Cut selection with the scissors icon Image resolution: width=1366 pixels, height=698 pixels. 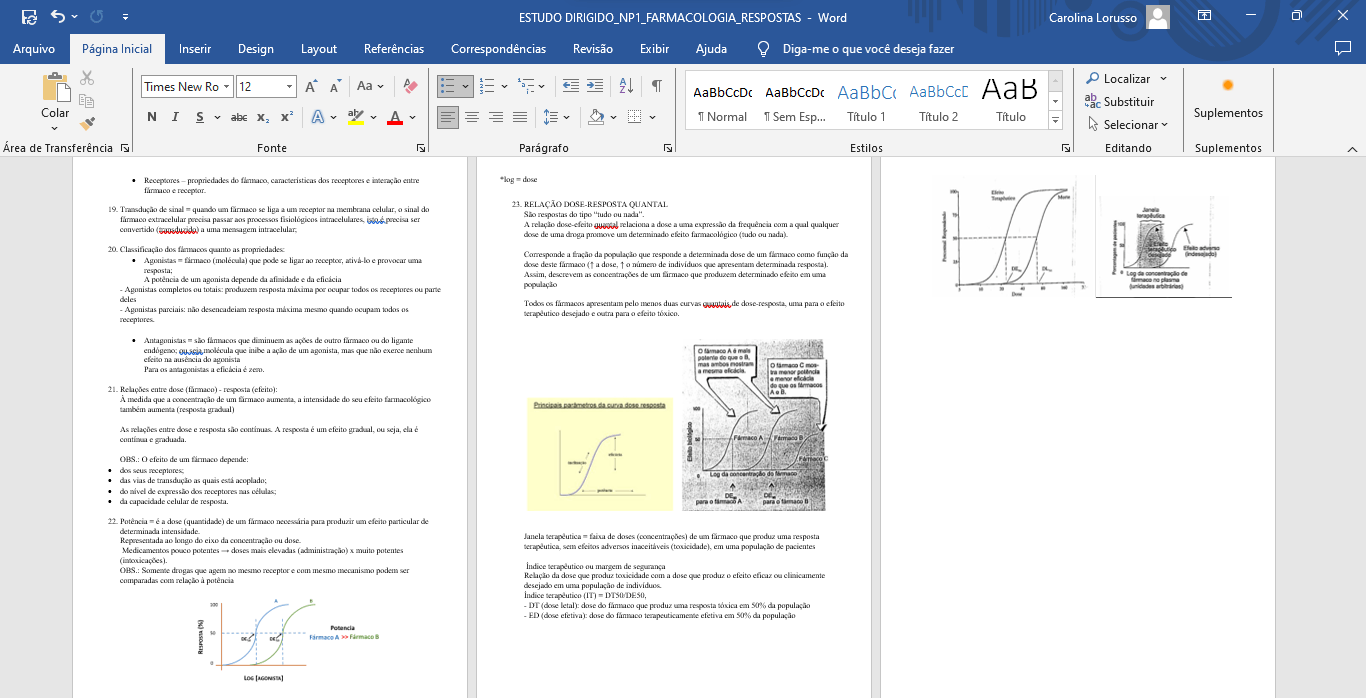[87, 78]
